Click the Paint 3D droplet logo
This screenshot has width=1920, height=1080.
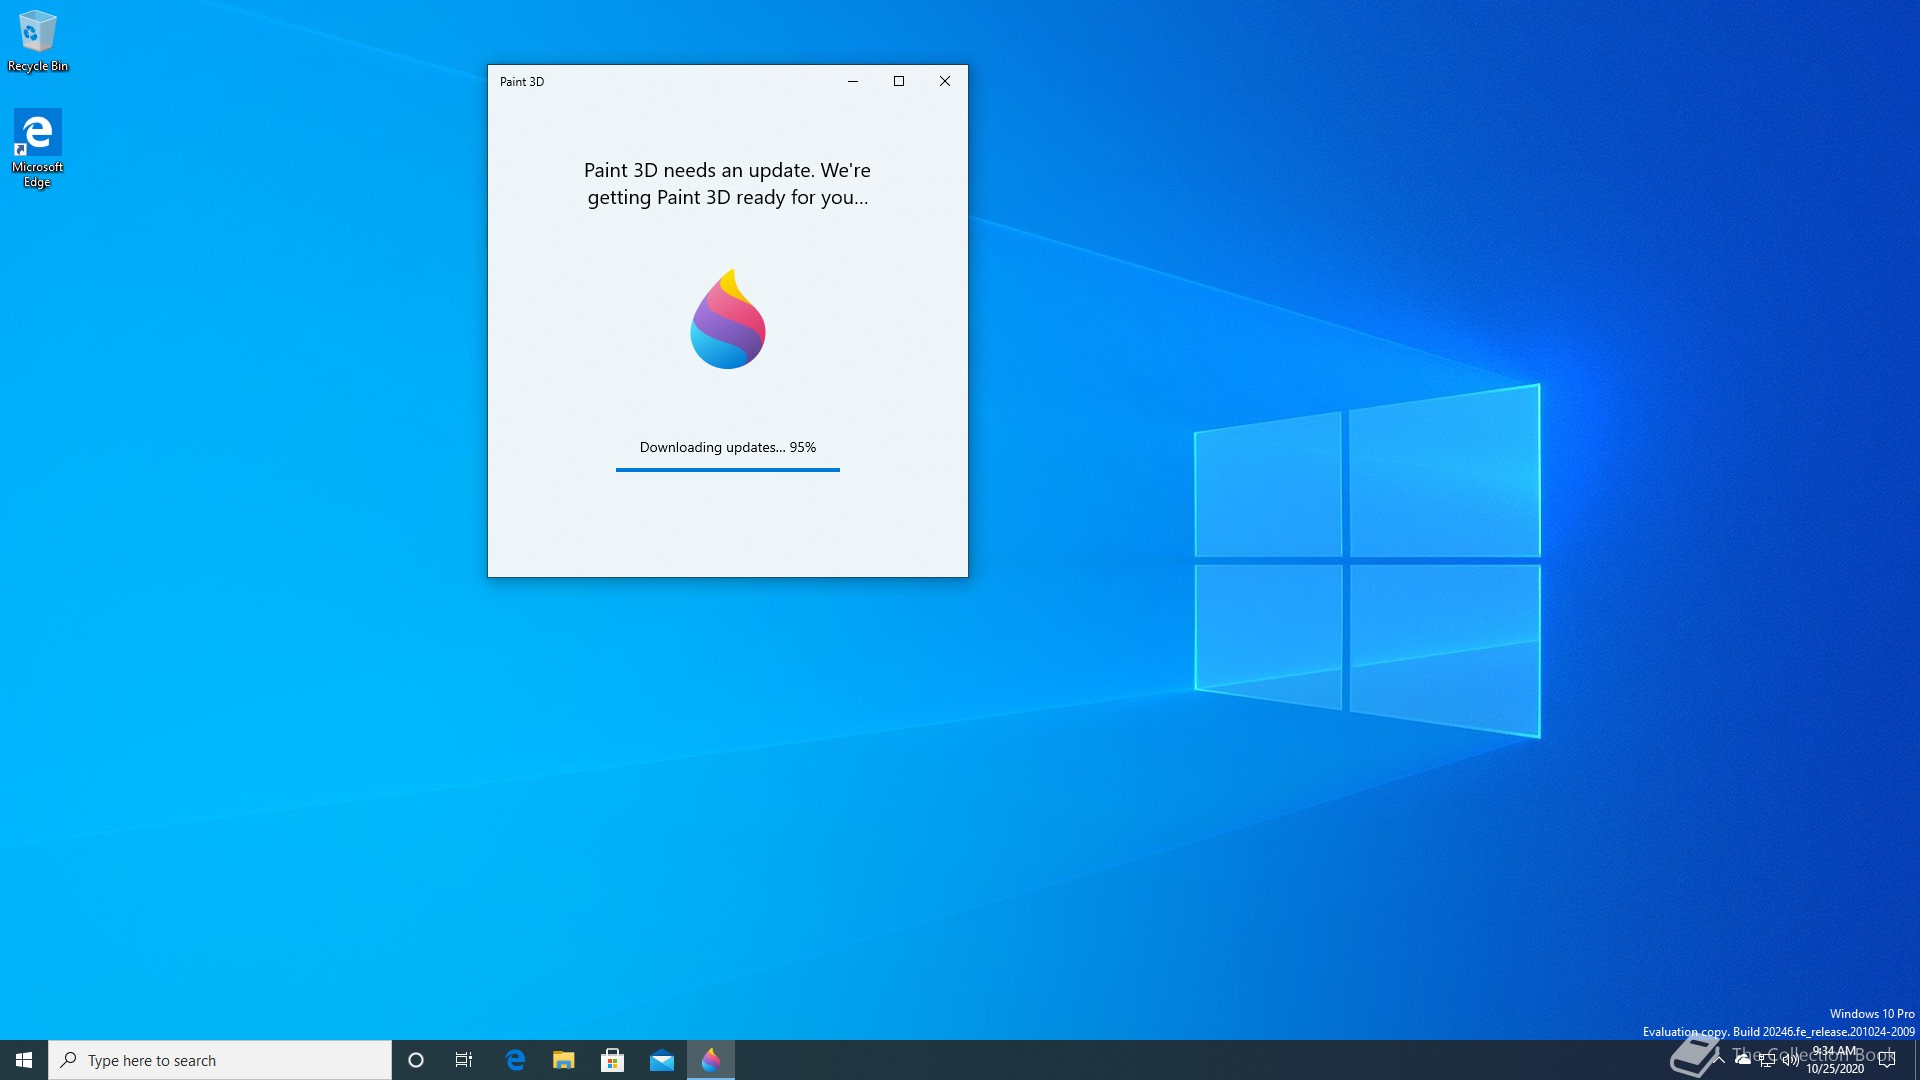click(x=728, y=319)
